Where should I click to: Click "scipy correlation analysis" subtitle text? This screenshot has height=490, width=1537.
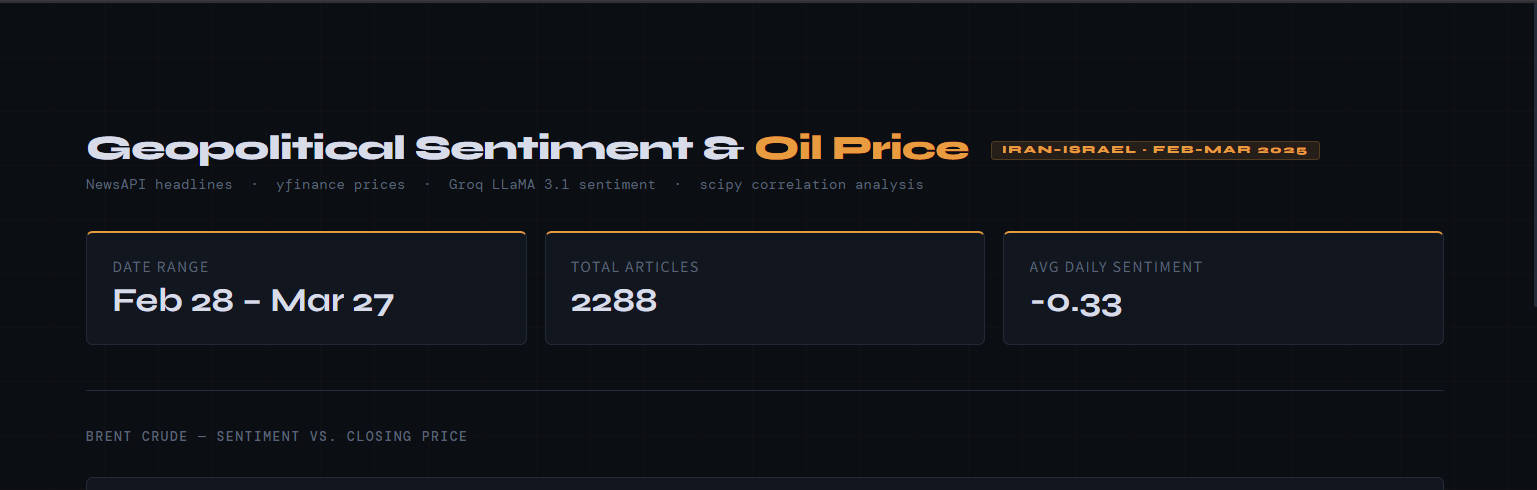[811, 185]
